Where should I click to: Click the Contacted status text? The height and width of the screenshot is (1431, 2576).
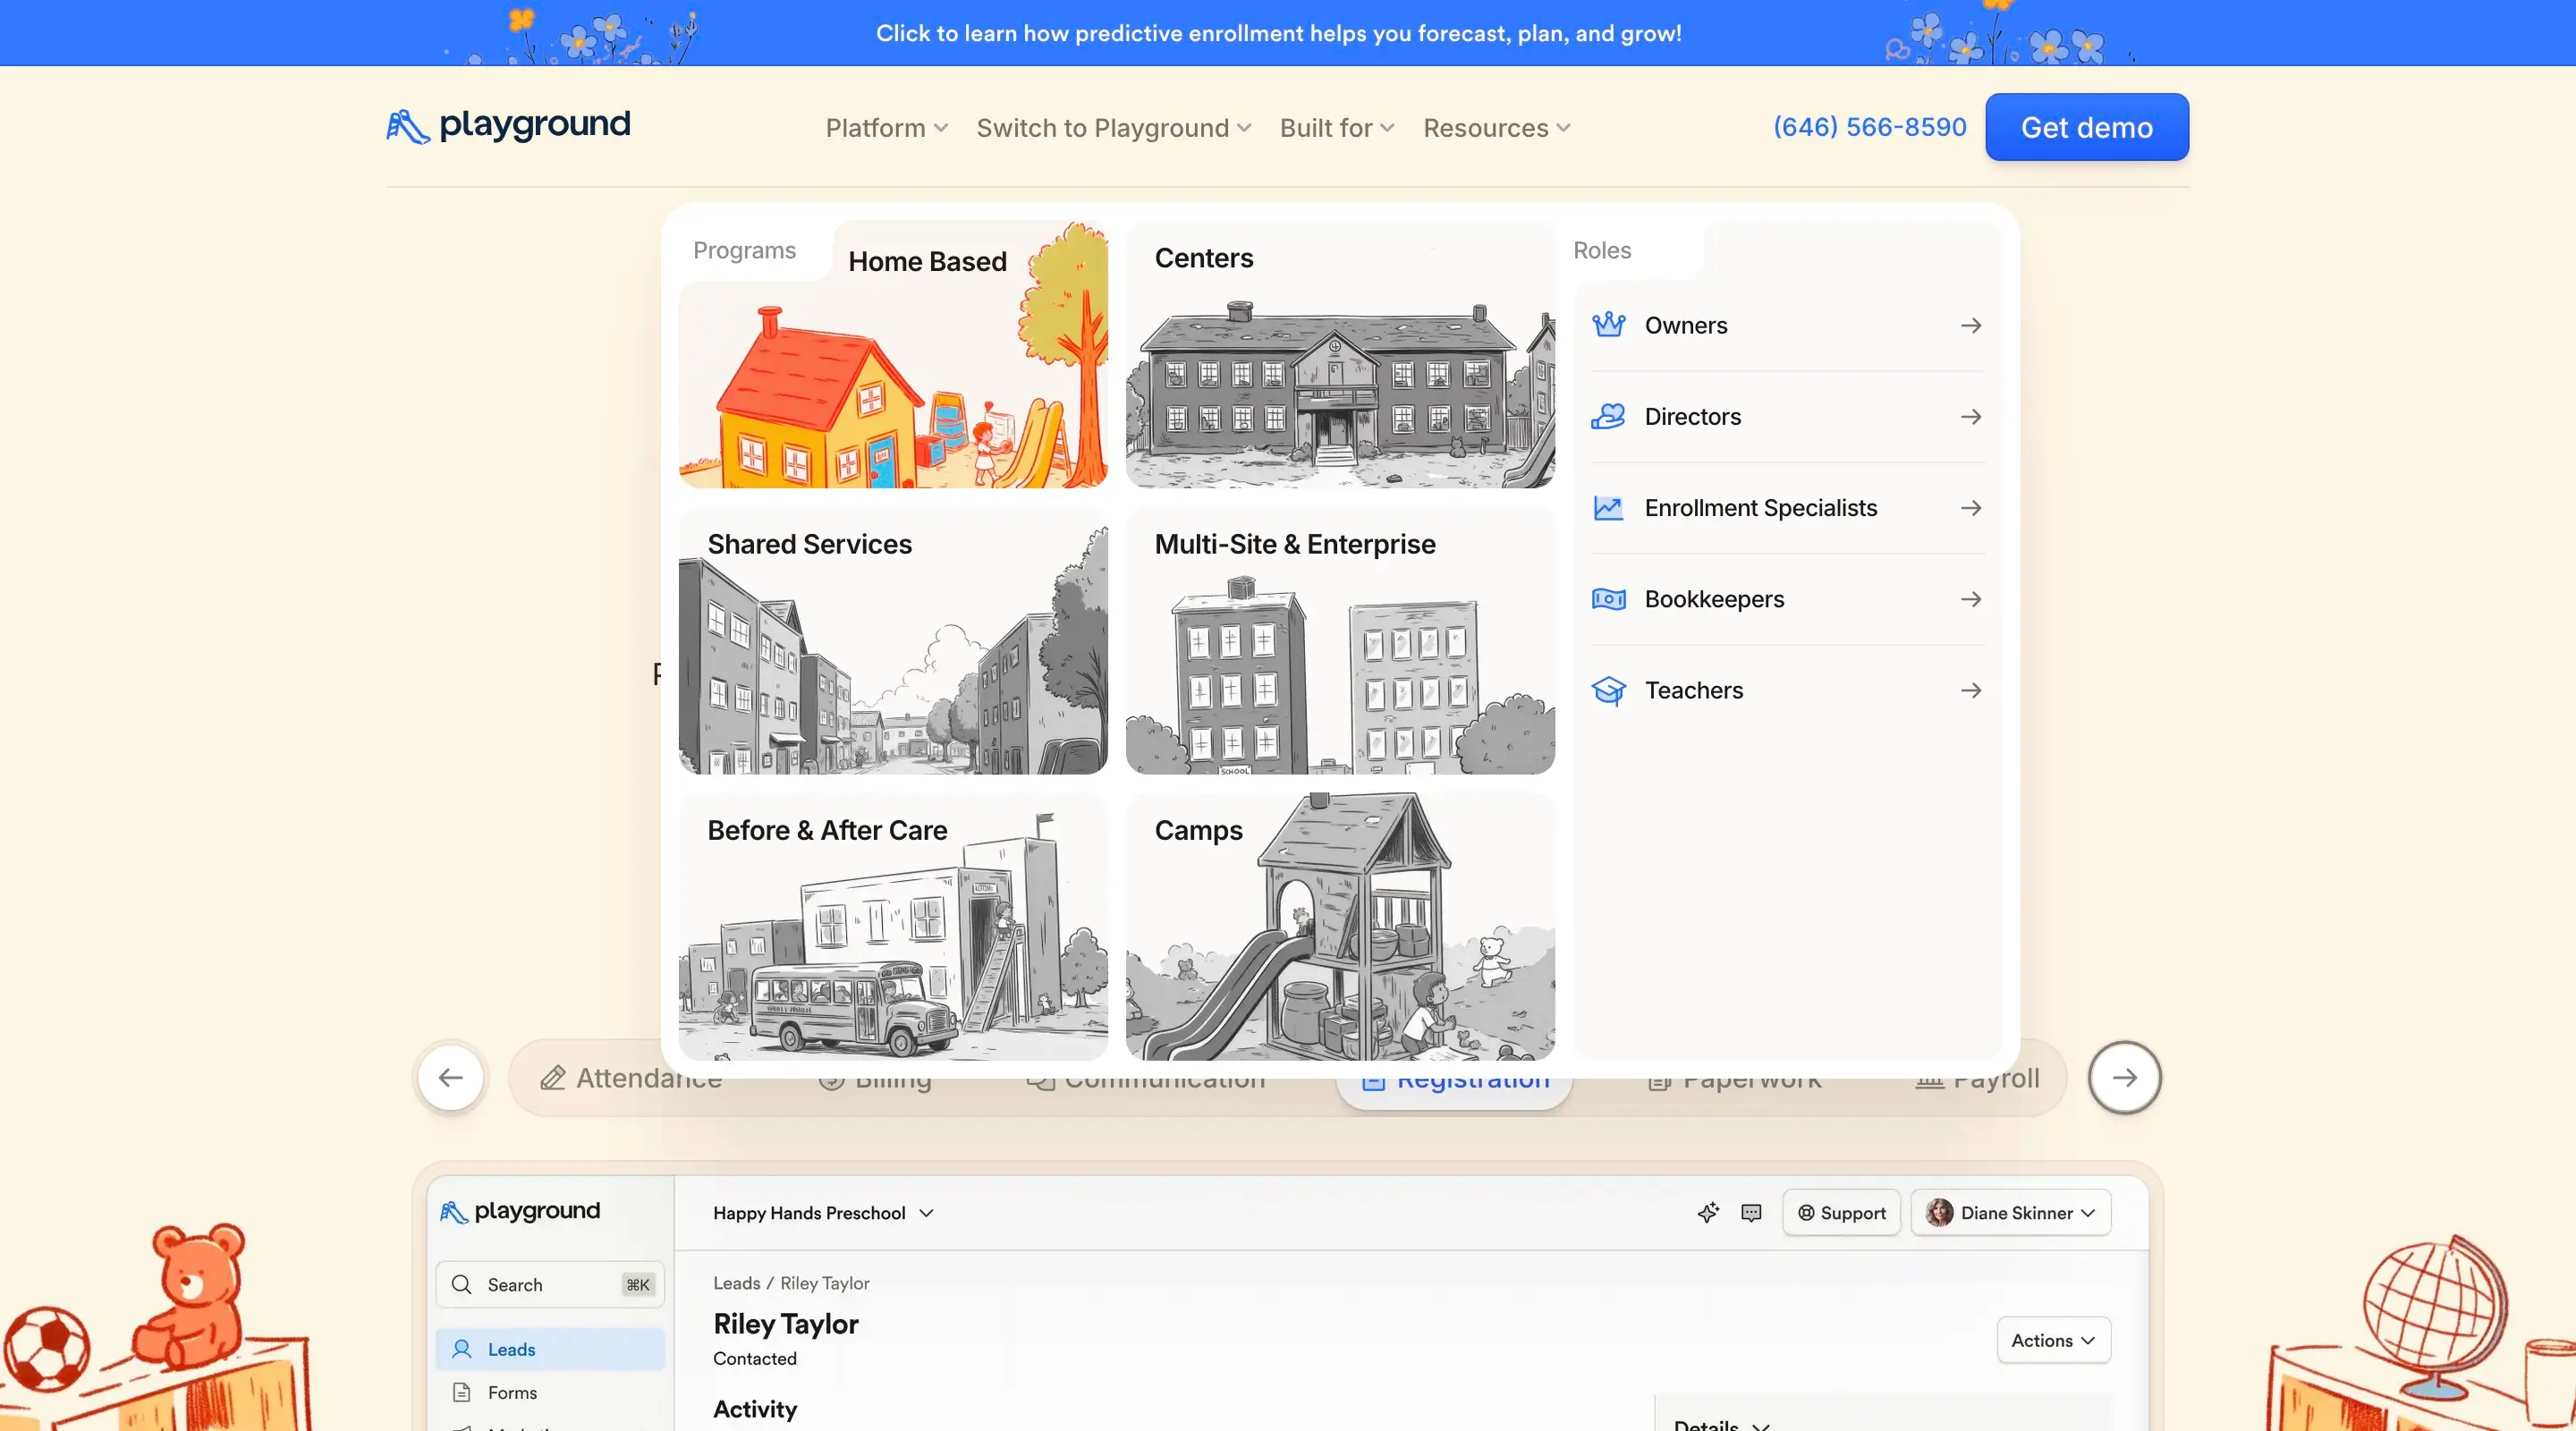[754, 1358]
